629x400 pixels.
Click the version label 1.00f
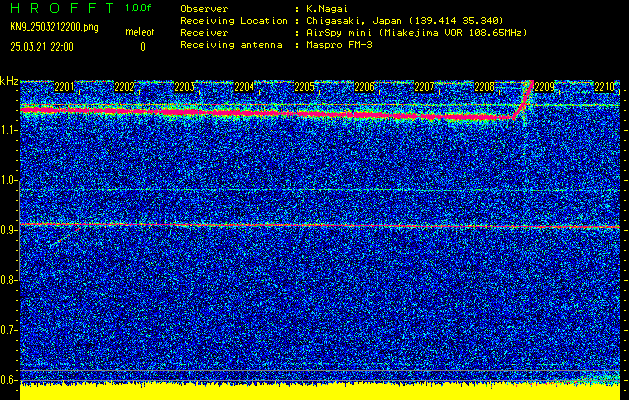(x=138, y=8)
